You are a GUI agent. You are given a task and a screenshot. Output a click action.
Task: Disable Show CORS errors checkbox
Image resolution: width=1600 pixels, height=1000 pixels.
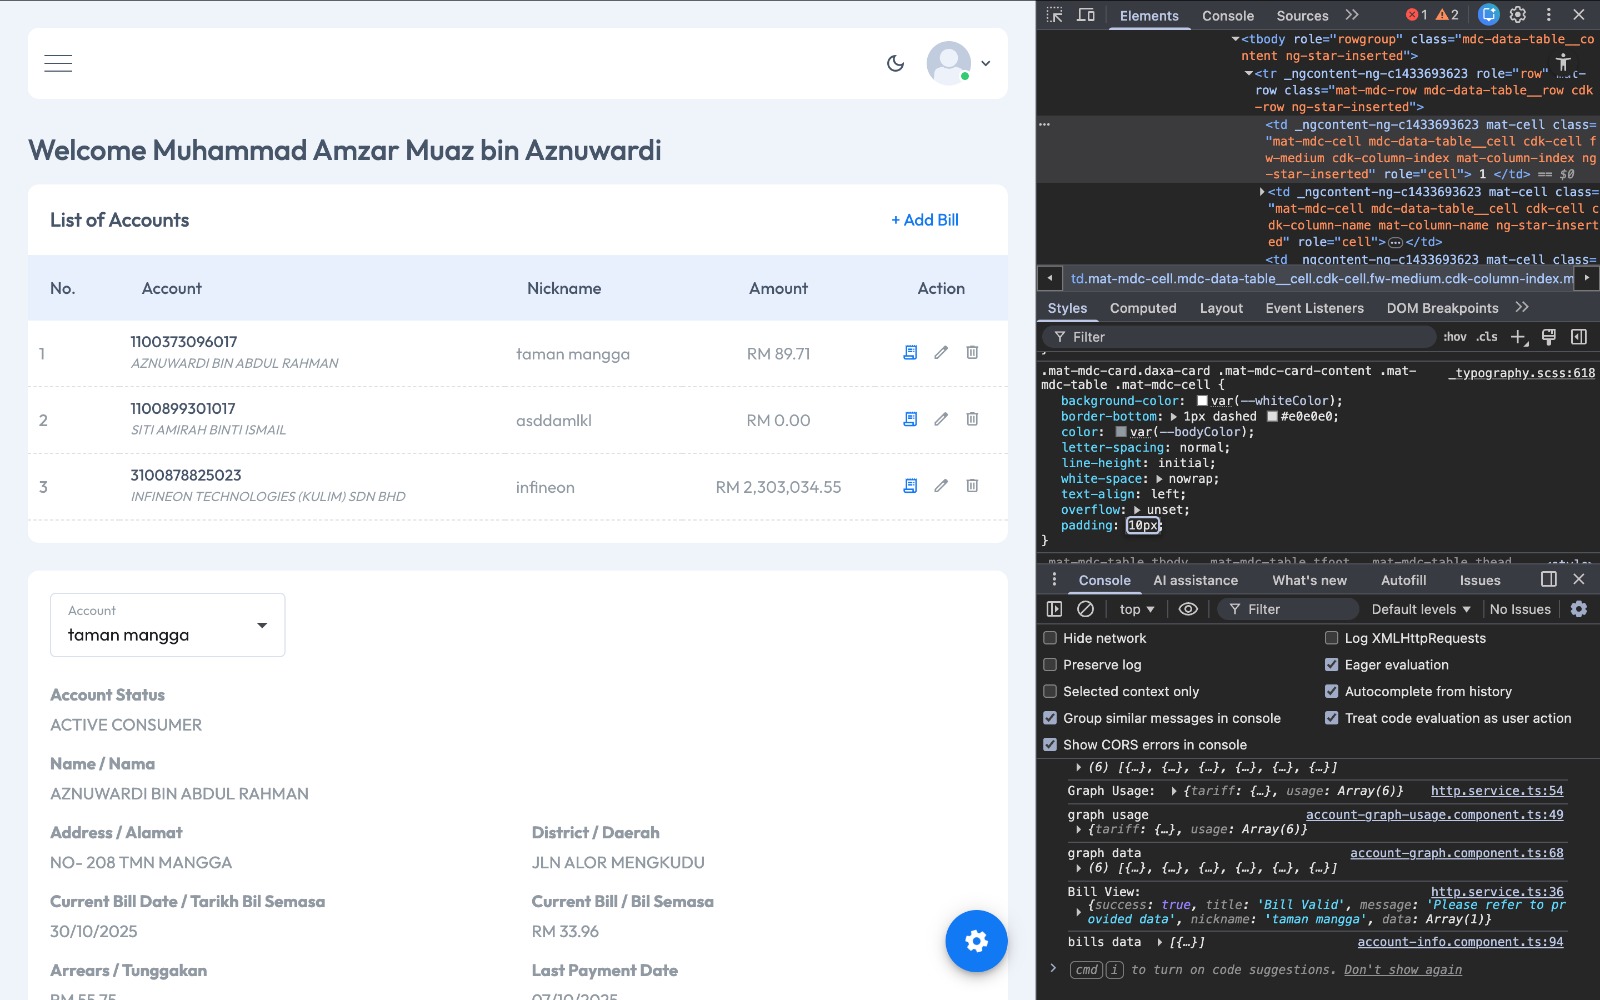tap(1050, 745)
